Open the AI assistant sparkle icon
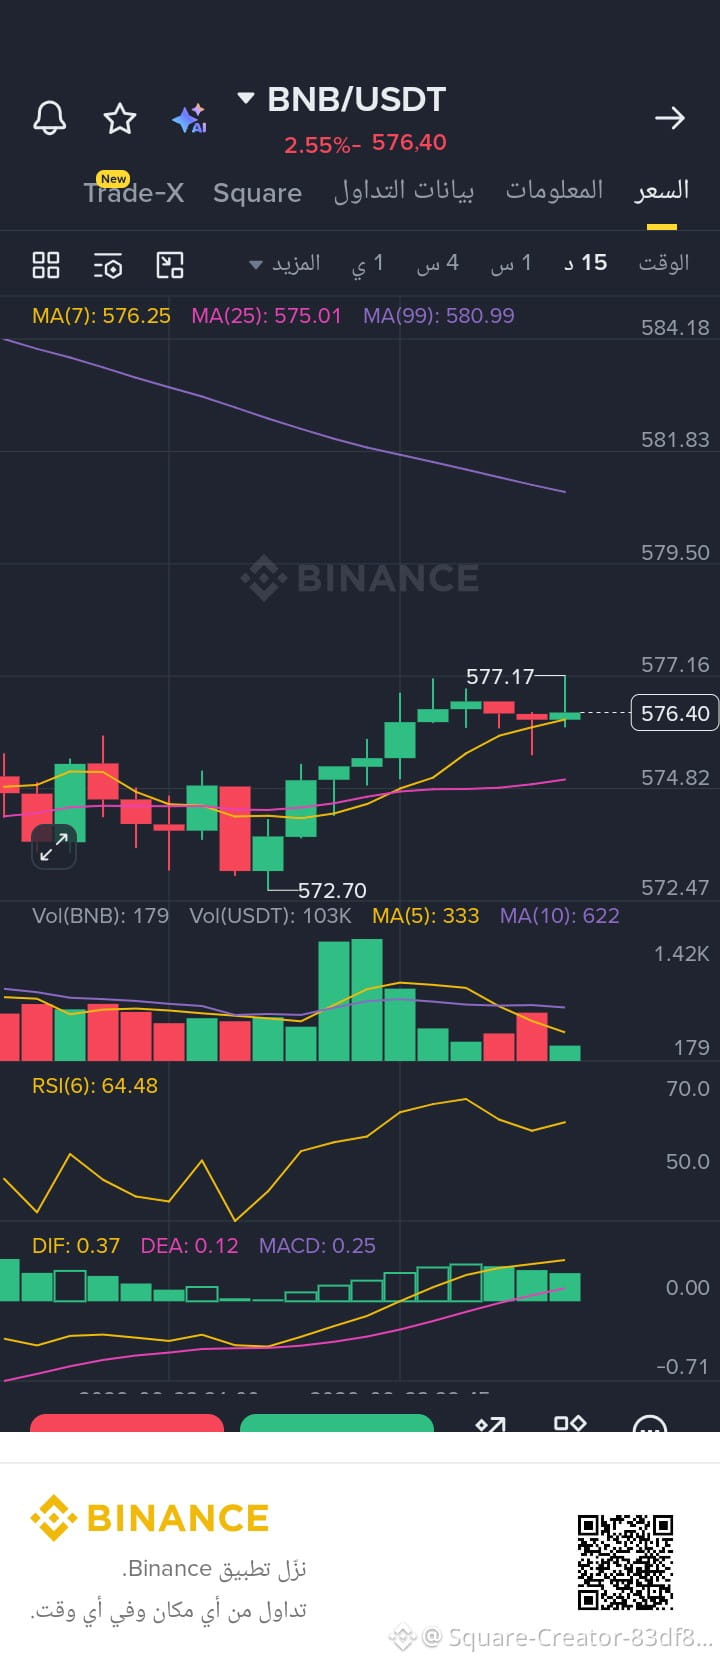Screen dimensions: 720x1662 pos(189,118)
